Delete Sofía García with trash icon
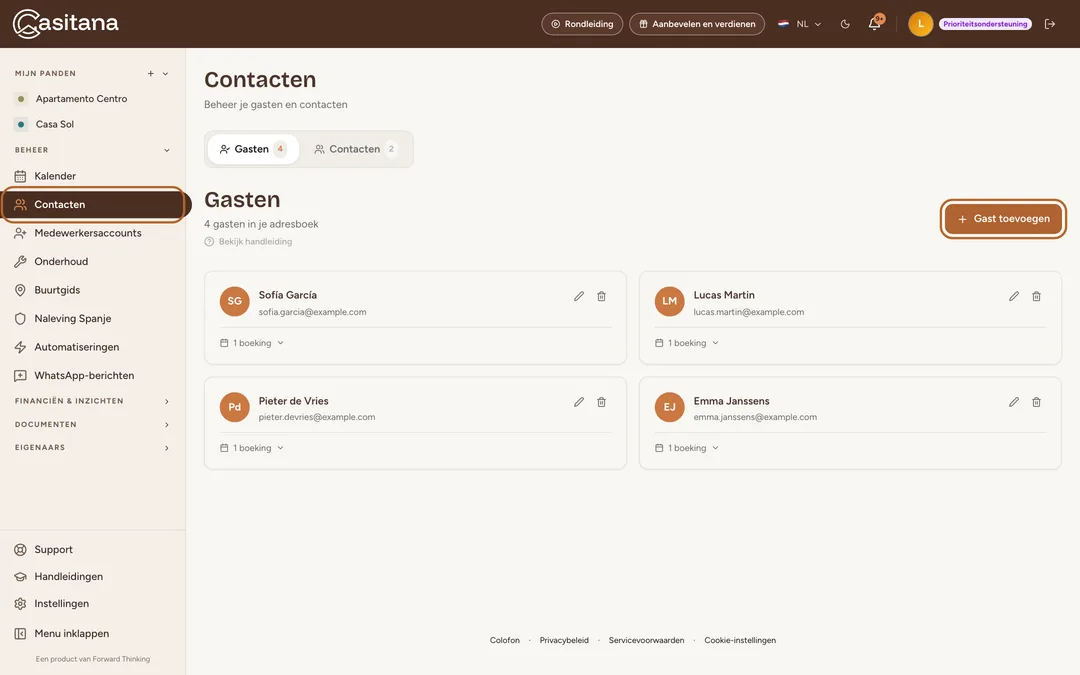 pyautogui.click(x=601, y=296)
